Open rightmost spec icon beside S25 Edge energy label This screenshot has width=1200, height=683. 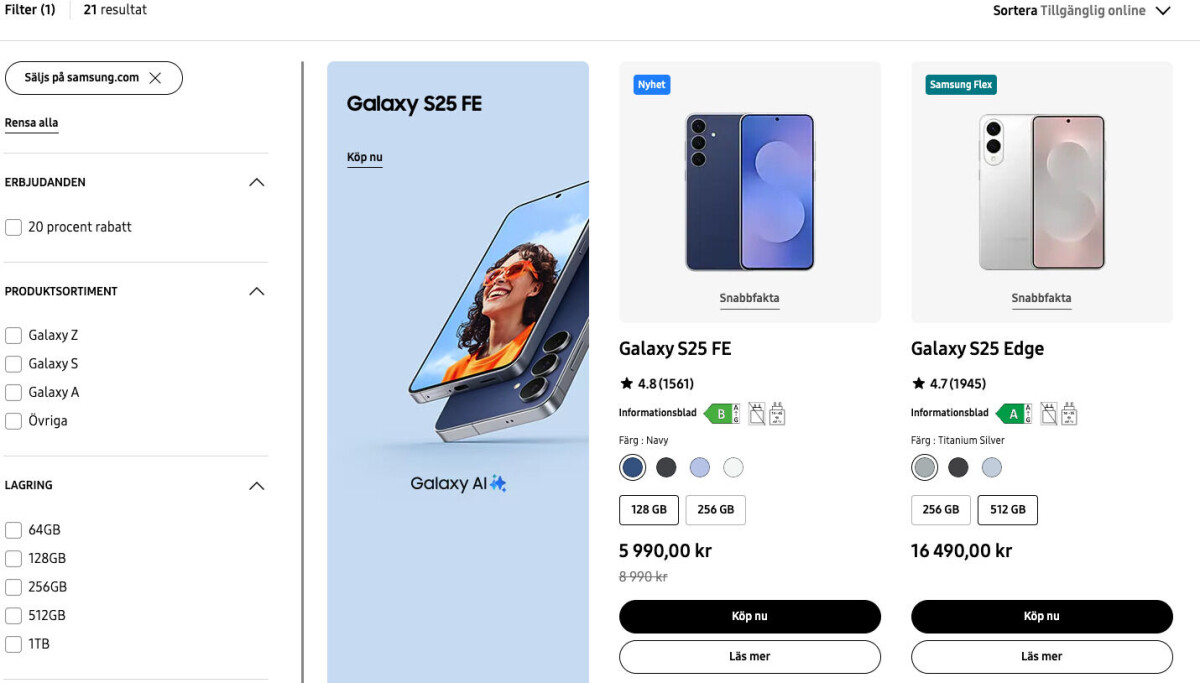(1069, 414)
